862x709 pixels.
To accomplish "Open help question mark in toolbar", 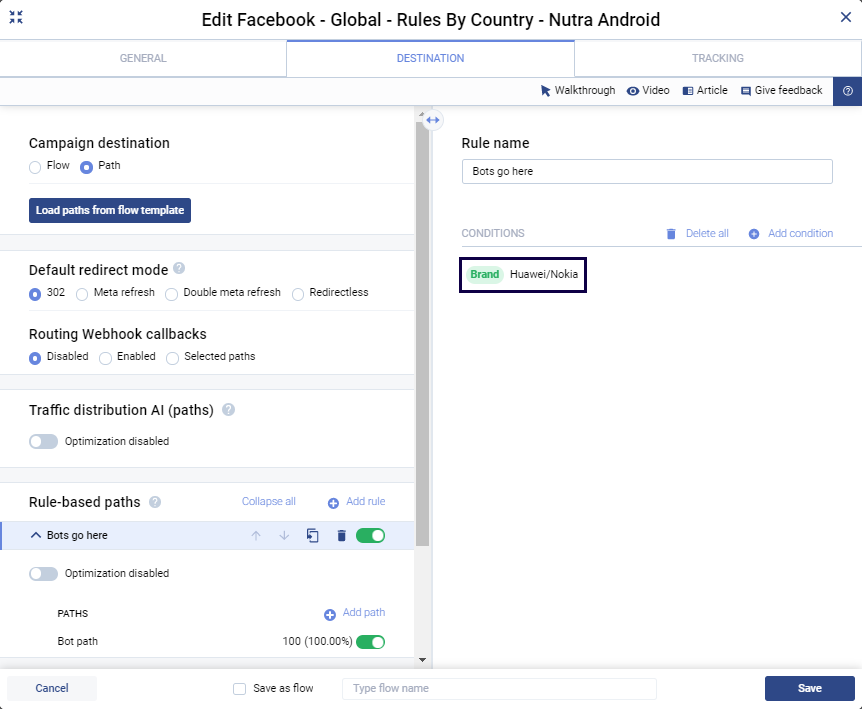I will point(847,91).
